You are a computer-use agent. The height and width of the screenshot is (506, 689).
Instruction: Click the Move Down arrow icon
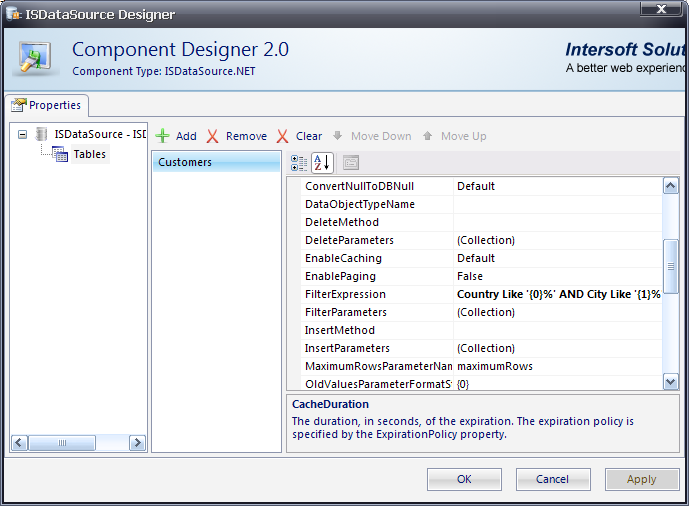tap(337, 135)
